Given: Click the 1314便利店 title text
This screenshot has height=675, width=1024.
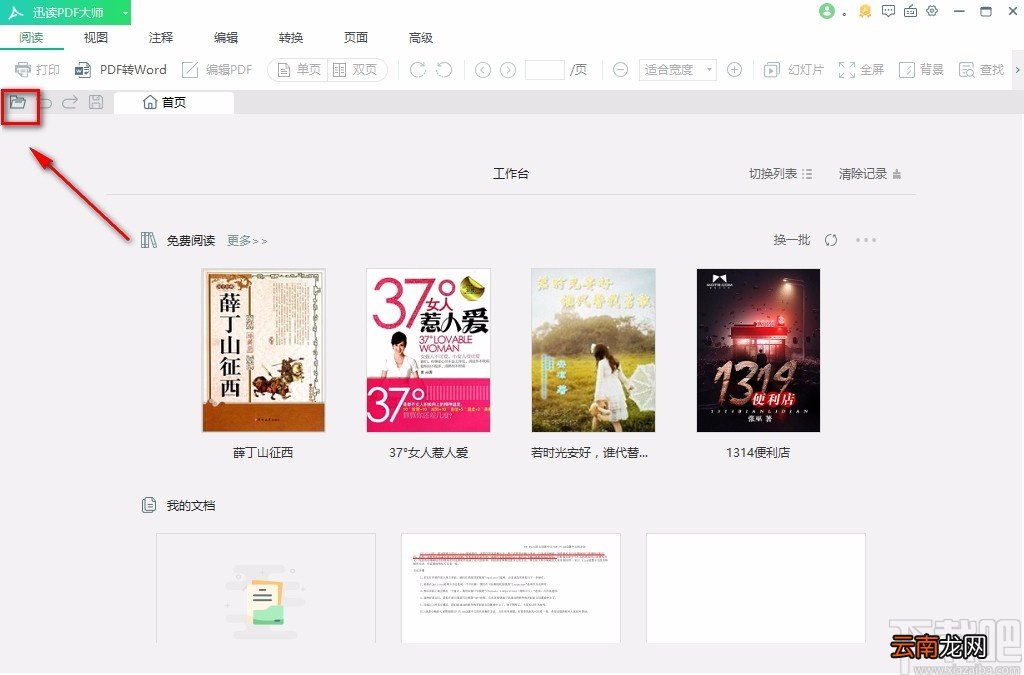Looking at the screenshot, I should pyautogui.click(x=758, y=452).
